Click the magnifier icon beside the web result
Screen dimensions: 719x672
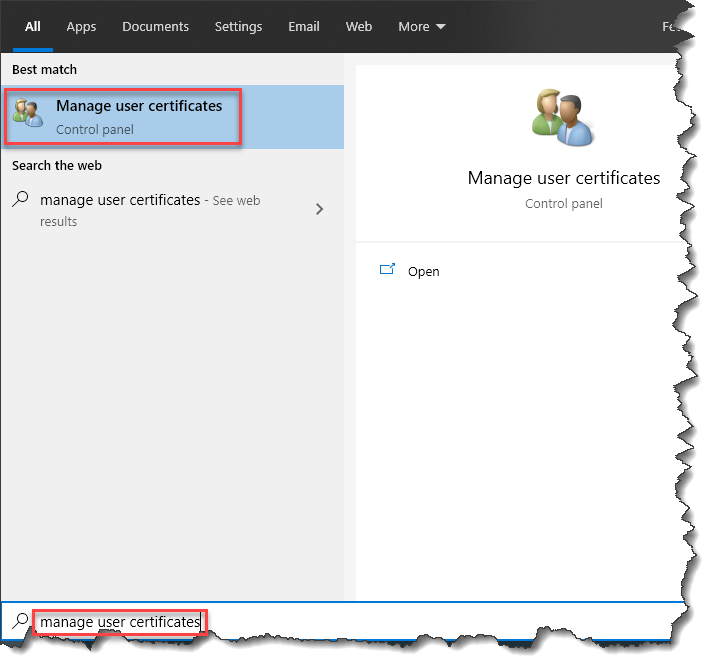[x=20, y=200]
